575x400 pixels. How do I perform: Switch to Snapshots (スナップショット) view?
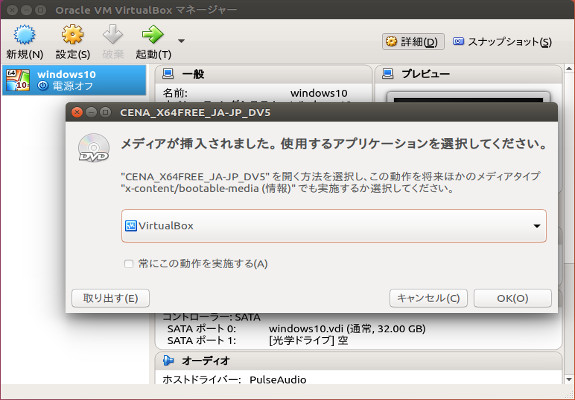502,41
